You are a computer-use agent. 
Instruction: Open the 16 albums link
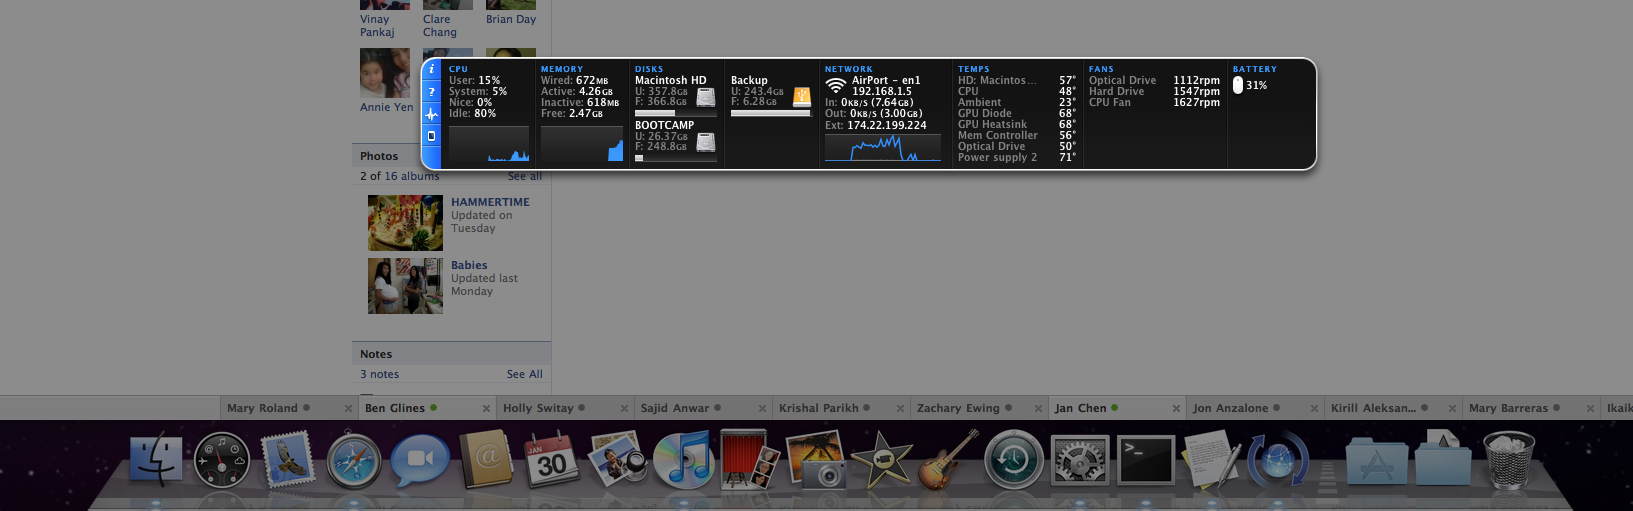412,176
